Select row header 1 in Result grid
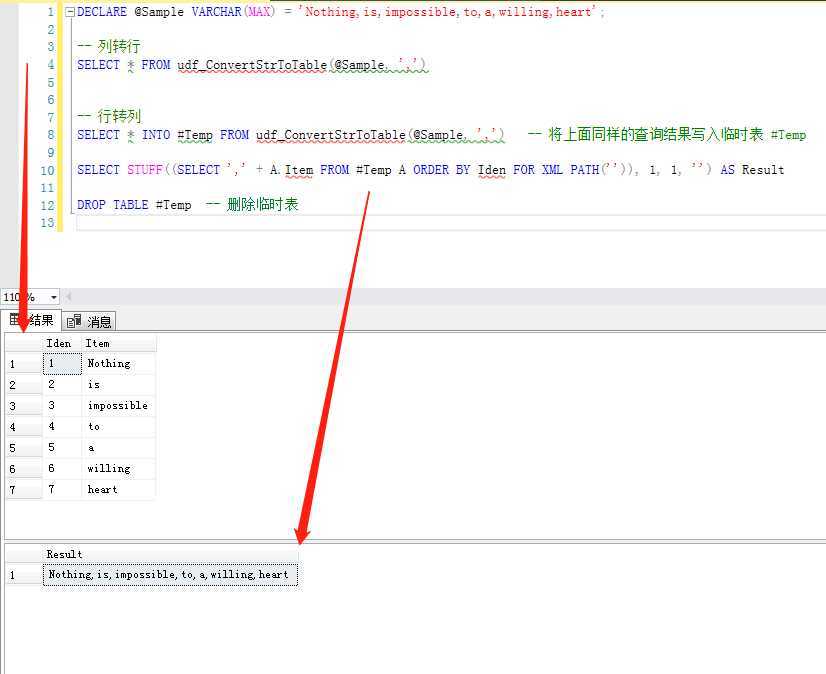Image resolution: width=826 pixels, height=674 pixels. coord(24,575)
